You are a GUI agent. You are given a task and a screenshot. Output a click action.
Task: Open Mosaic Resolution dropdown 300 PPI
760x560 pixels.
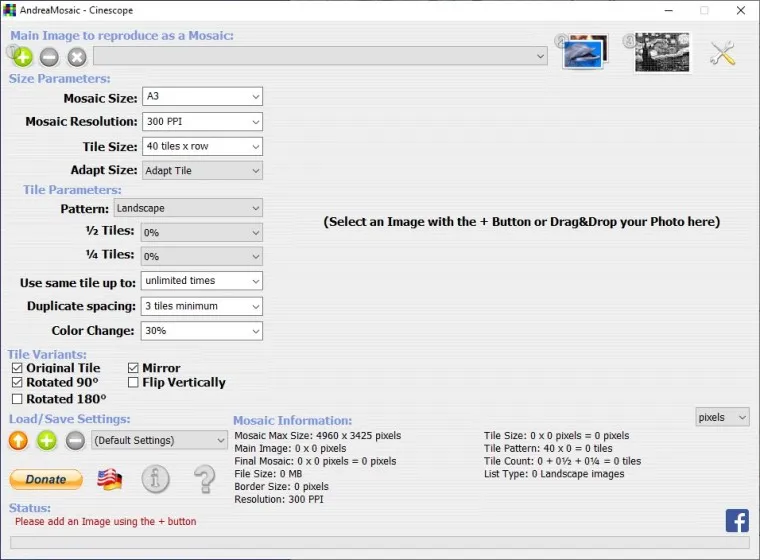tap(203, 122)
